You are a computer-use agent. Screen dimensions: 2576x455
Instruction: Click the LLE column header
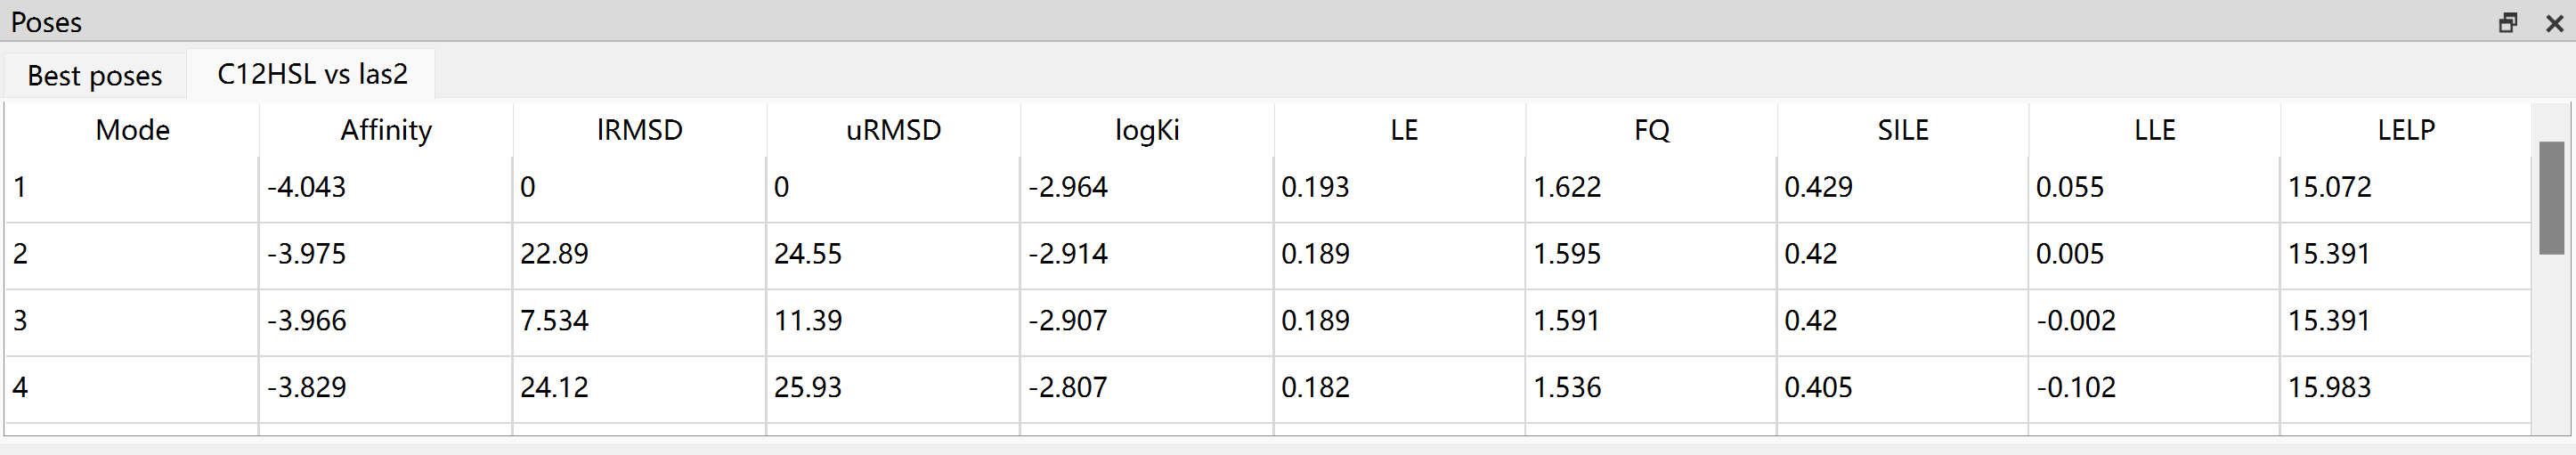tap(2155, 130)
